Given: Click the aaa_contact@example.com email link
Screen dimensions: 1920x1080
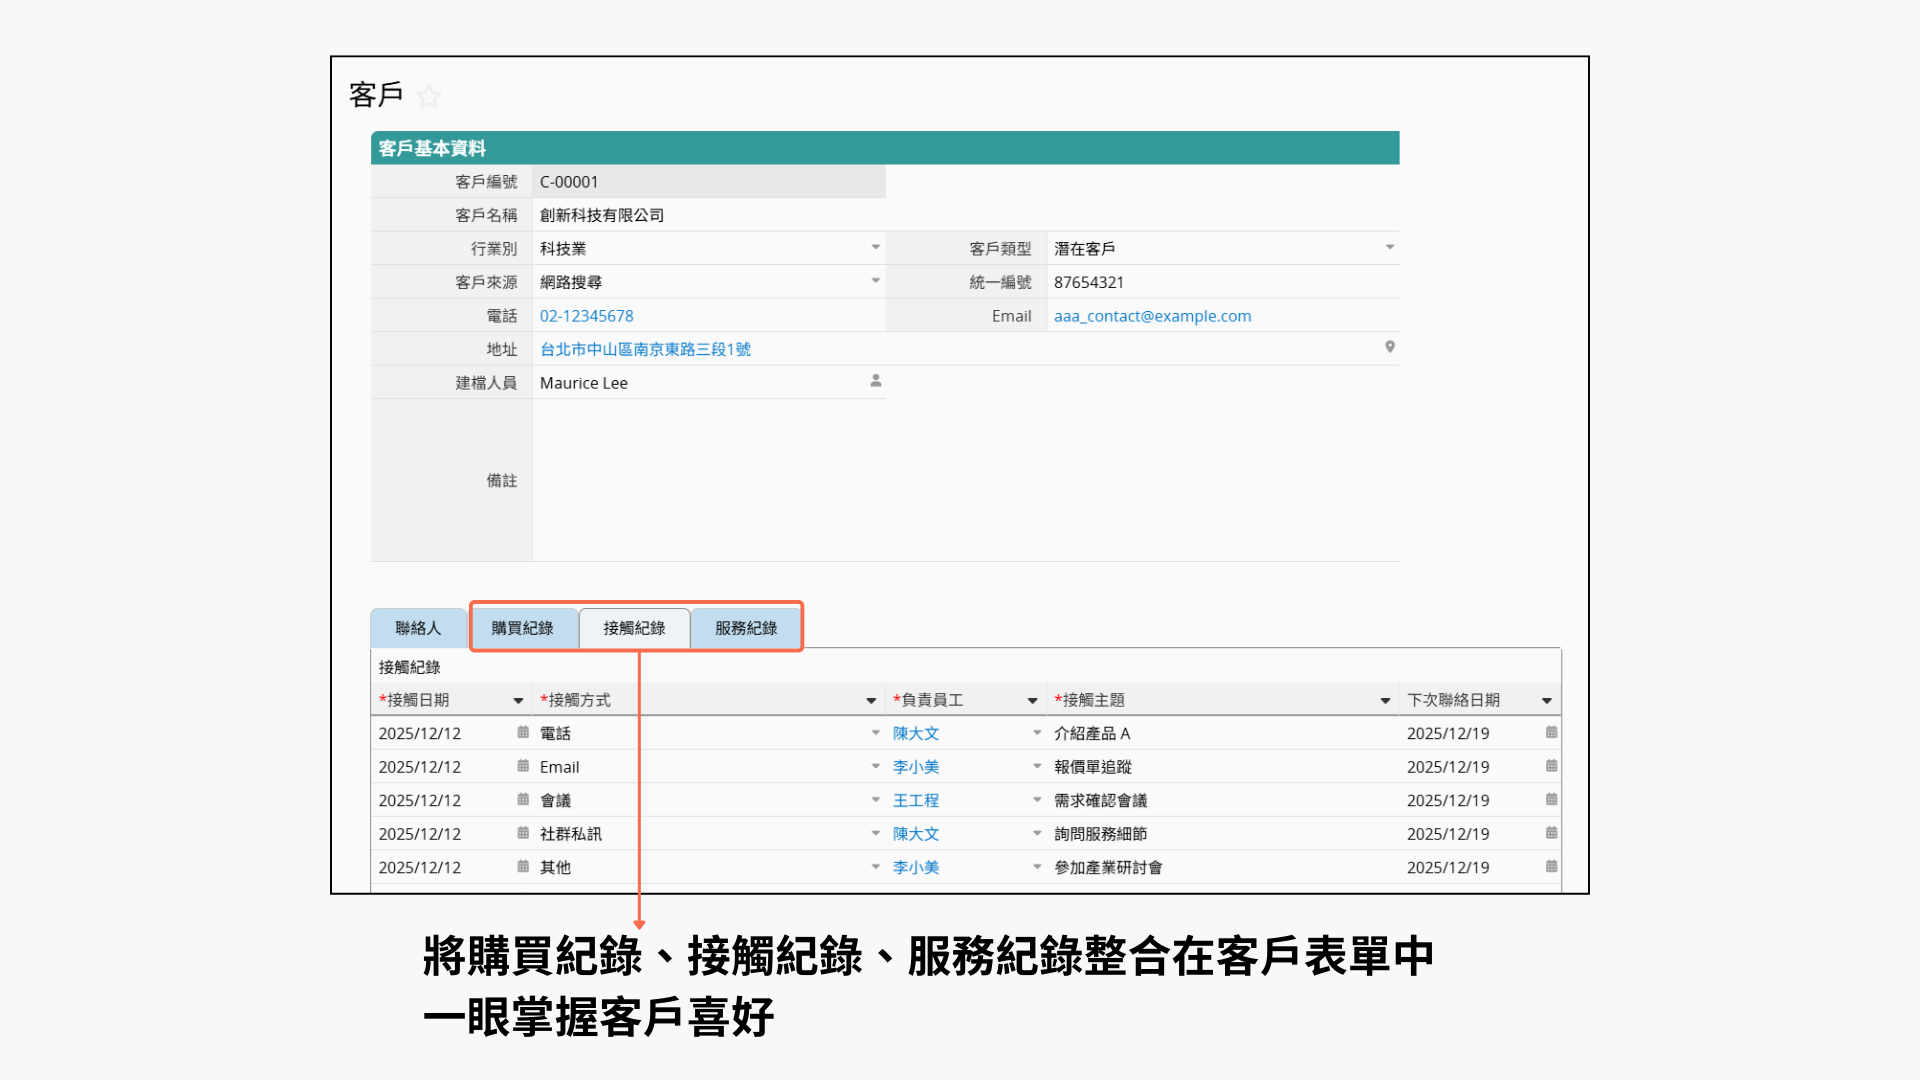Looking at the screenshot, I should point(1152,316).
